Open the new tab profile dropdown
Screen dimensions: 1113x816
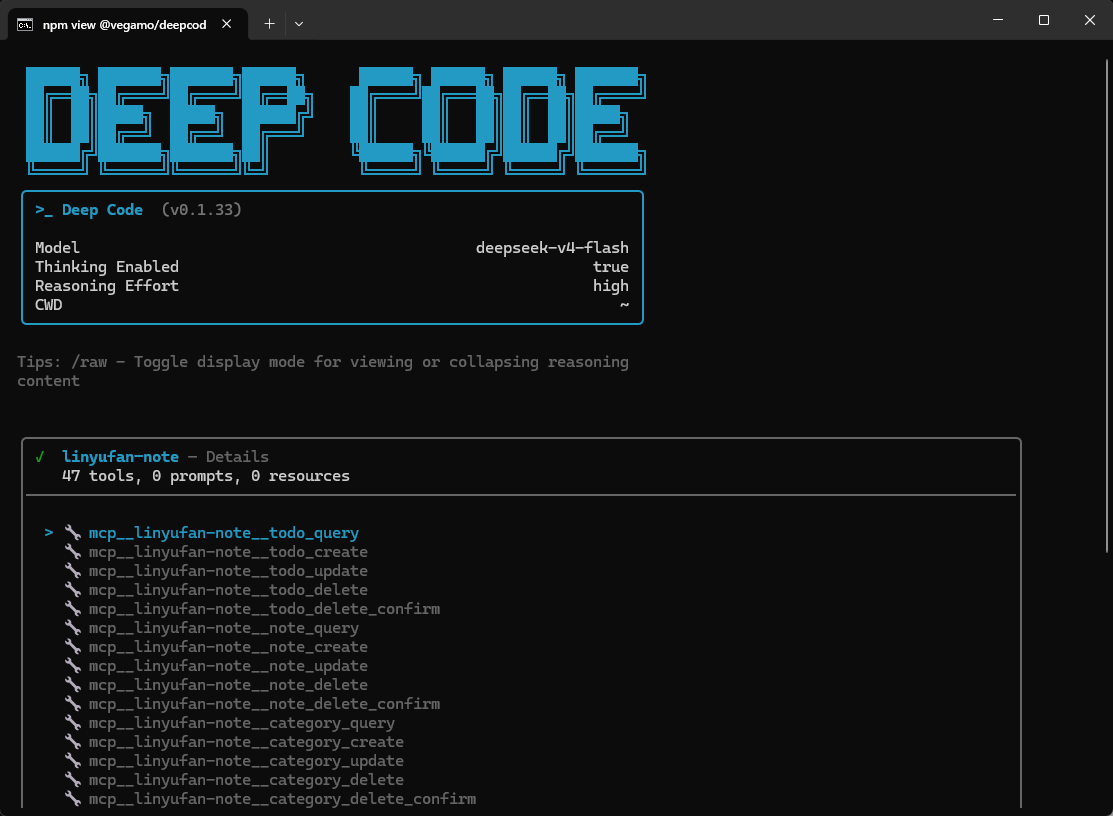click(x=299, y=24)
